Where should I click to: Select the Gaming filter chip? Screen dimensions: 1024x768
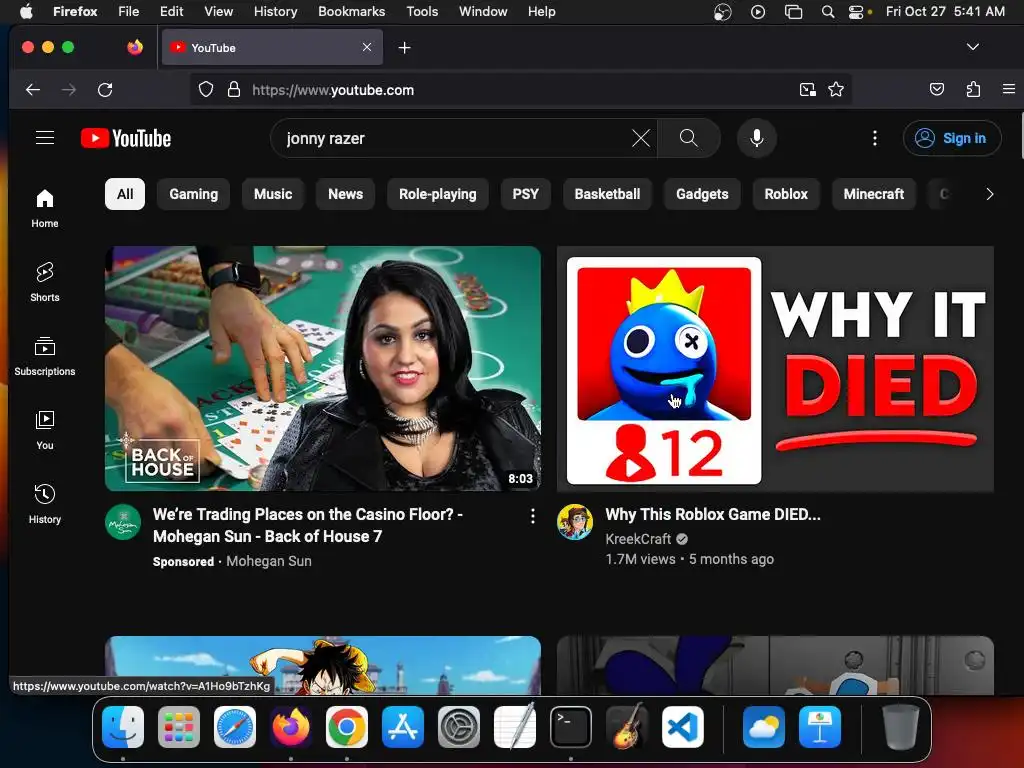pos(193,194)
